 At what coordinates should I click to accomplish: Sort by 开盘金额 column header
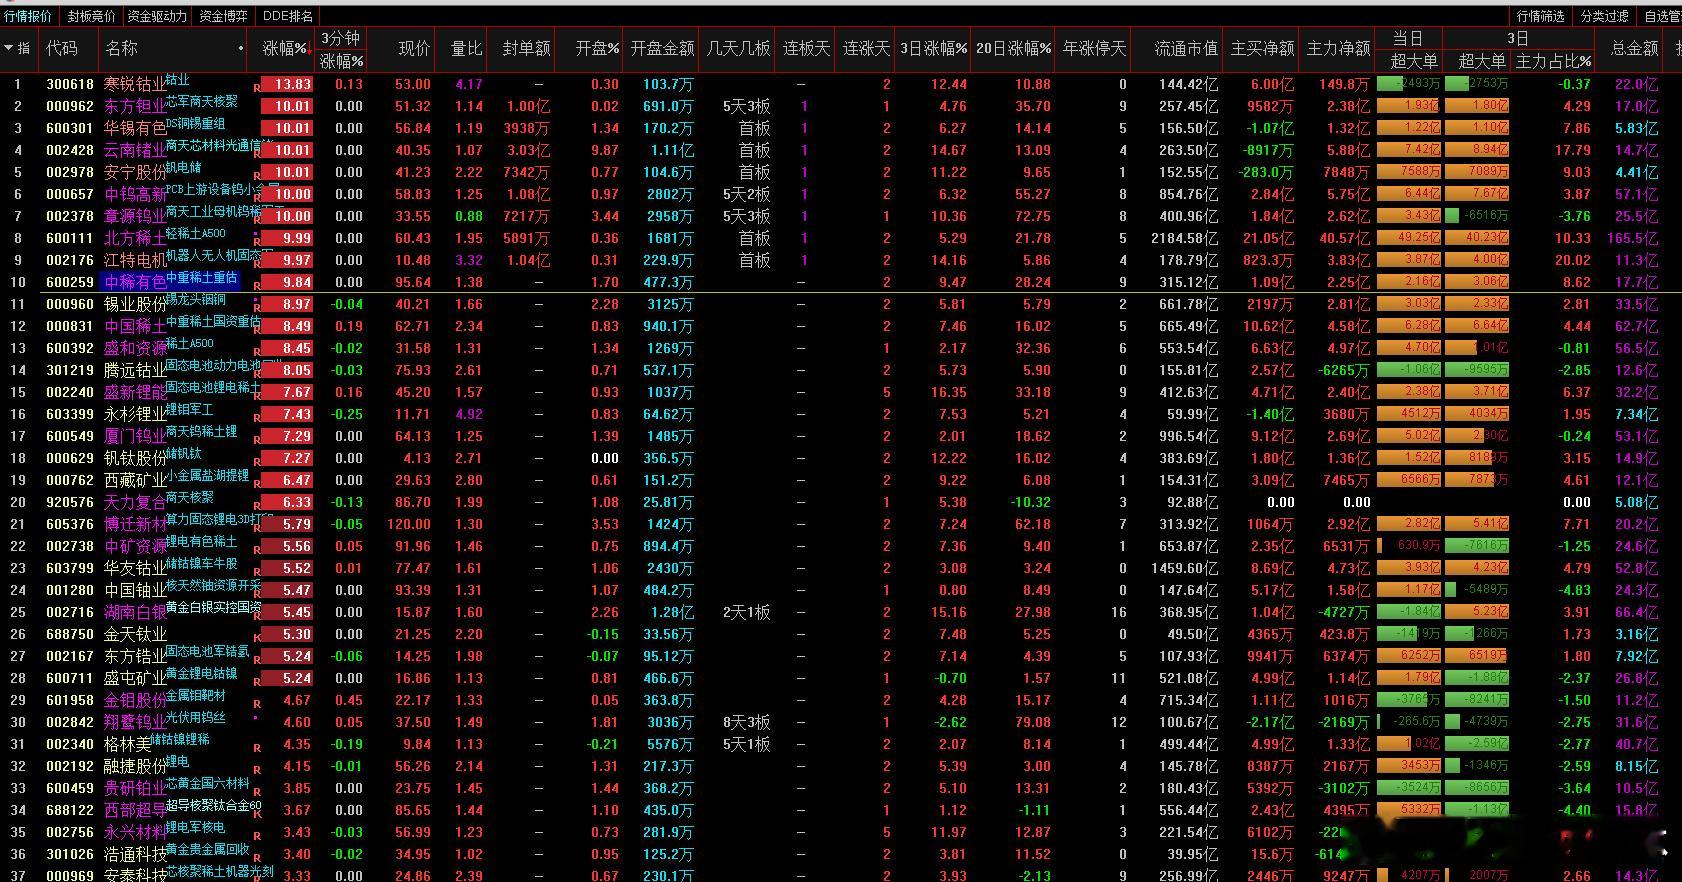[x=663, y=48]
